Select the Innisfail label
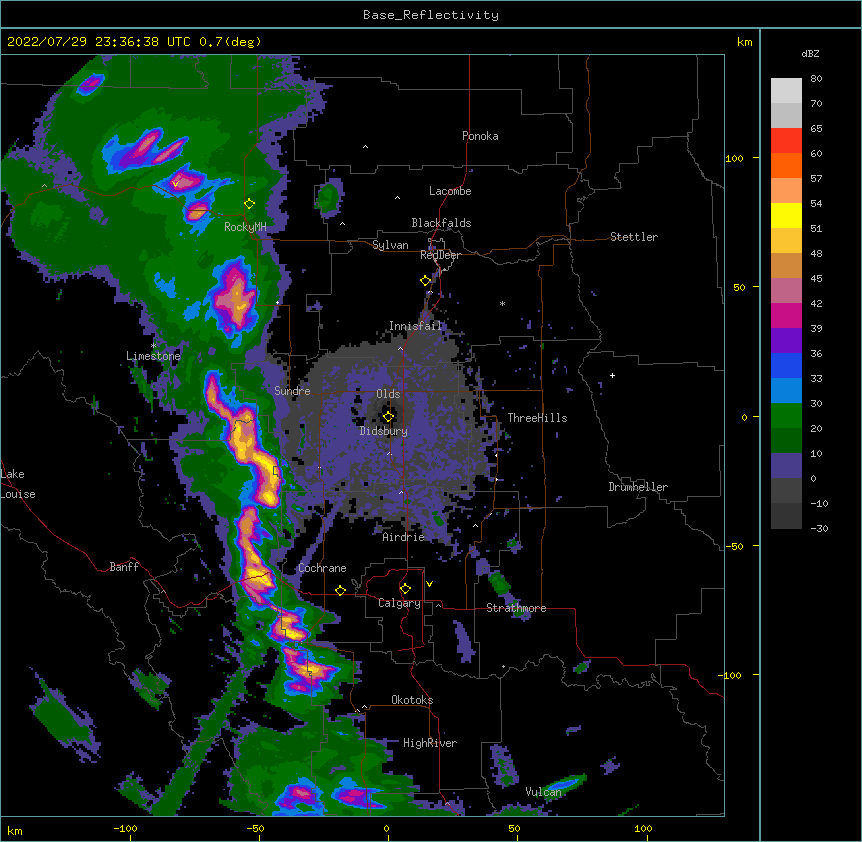The width and height of the screenshot is (862, 842). [415, 326]
